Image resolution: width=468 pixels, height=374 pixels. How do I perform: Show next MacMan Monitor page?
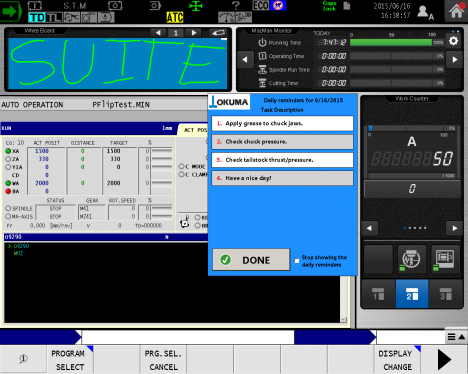click(455, 60)
